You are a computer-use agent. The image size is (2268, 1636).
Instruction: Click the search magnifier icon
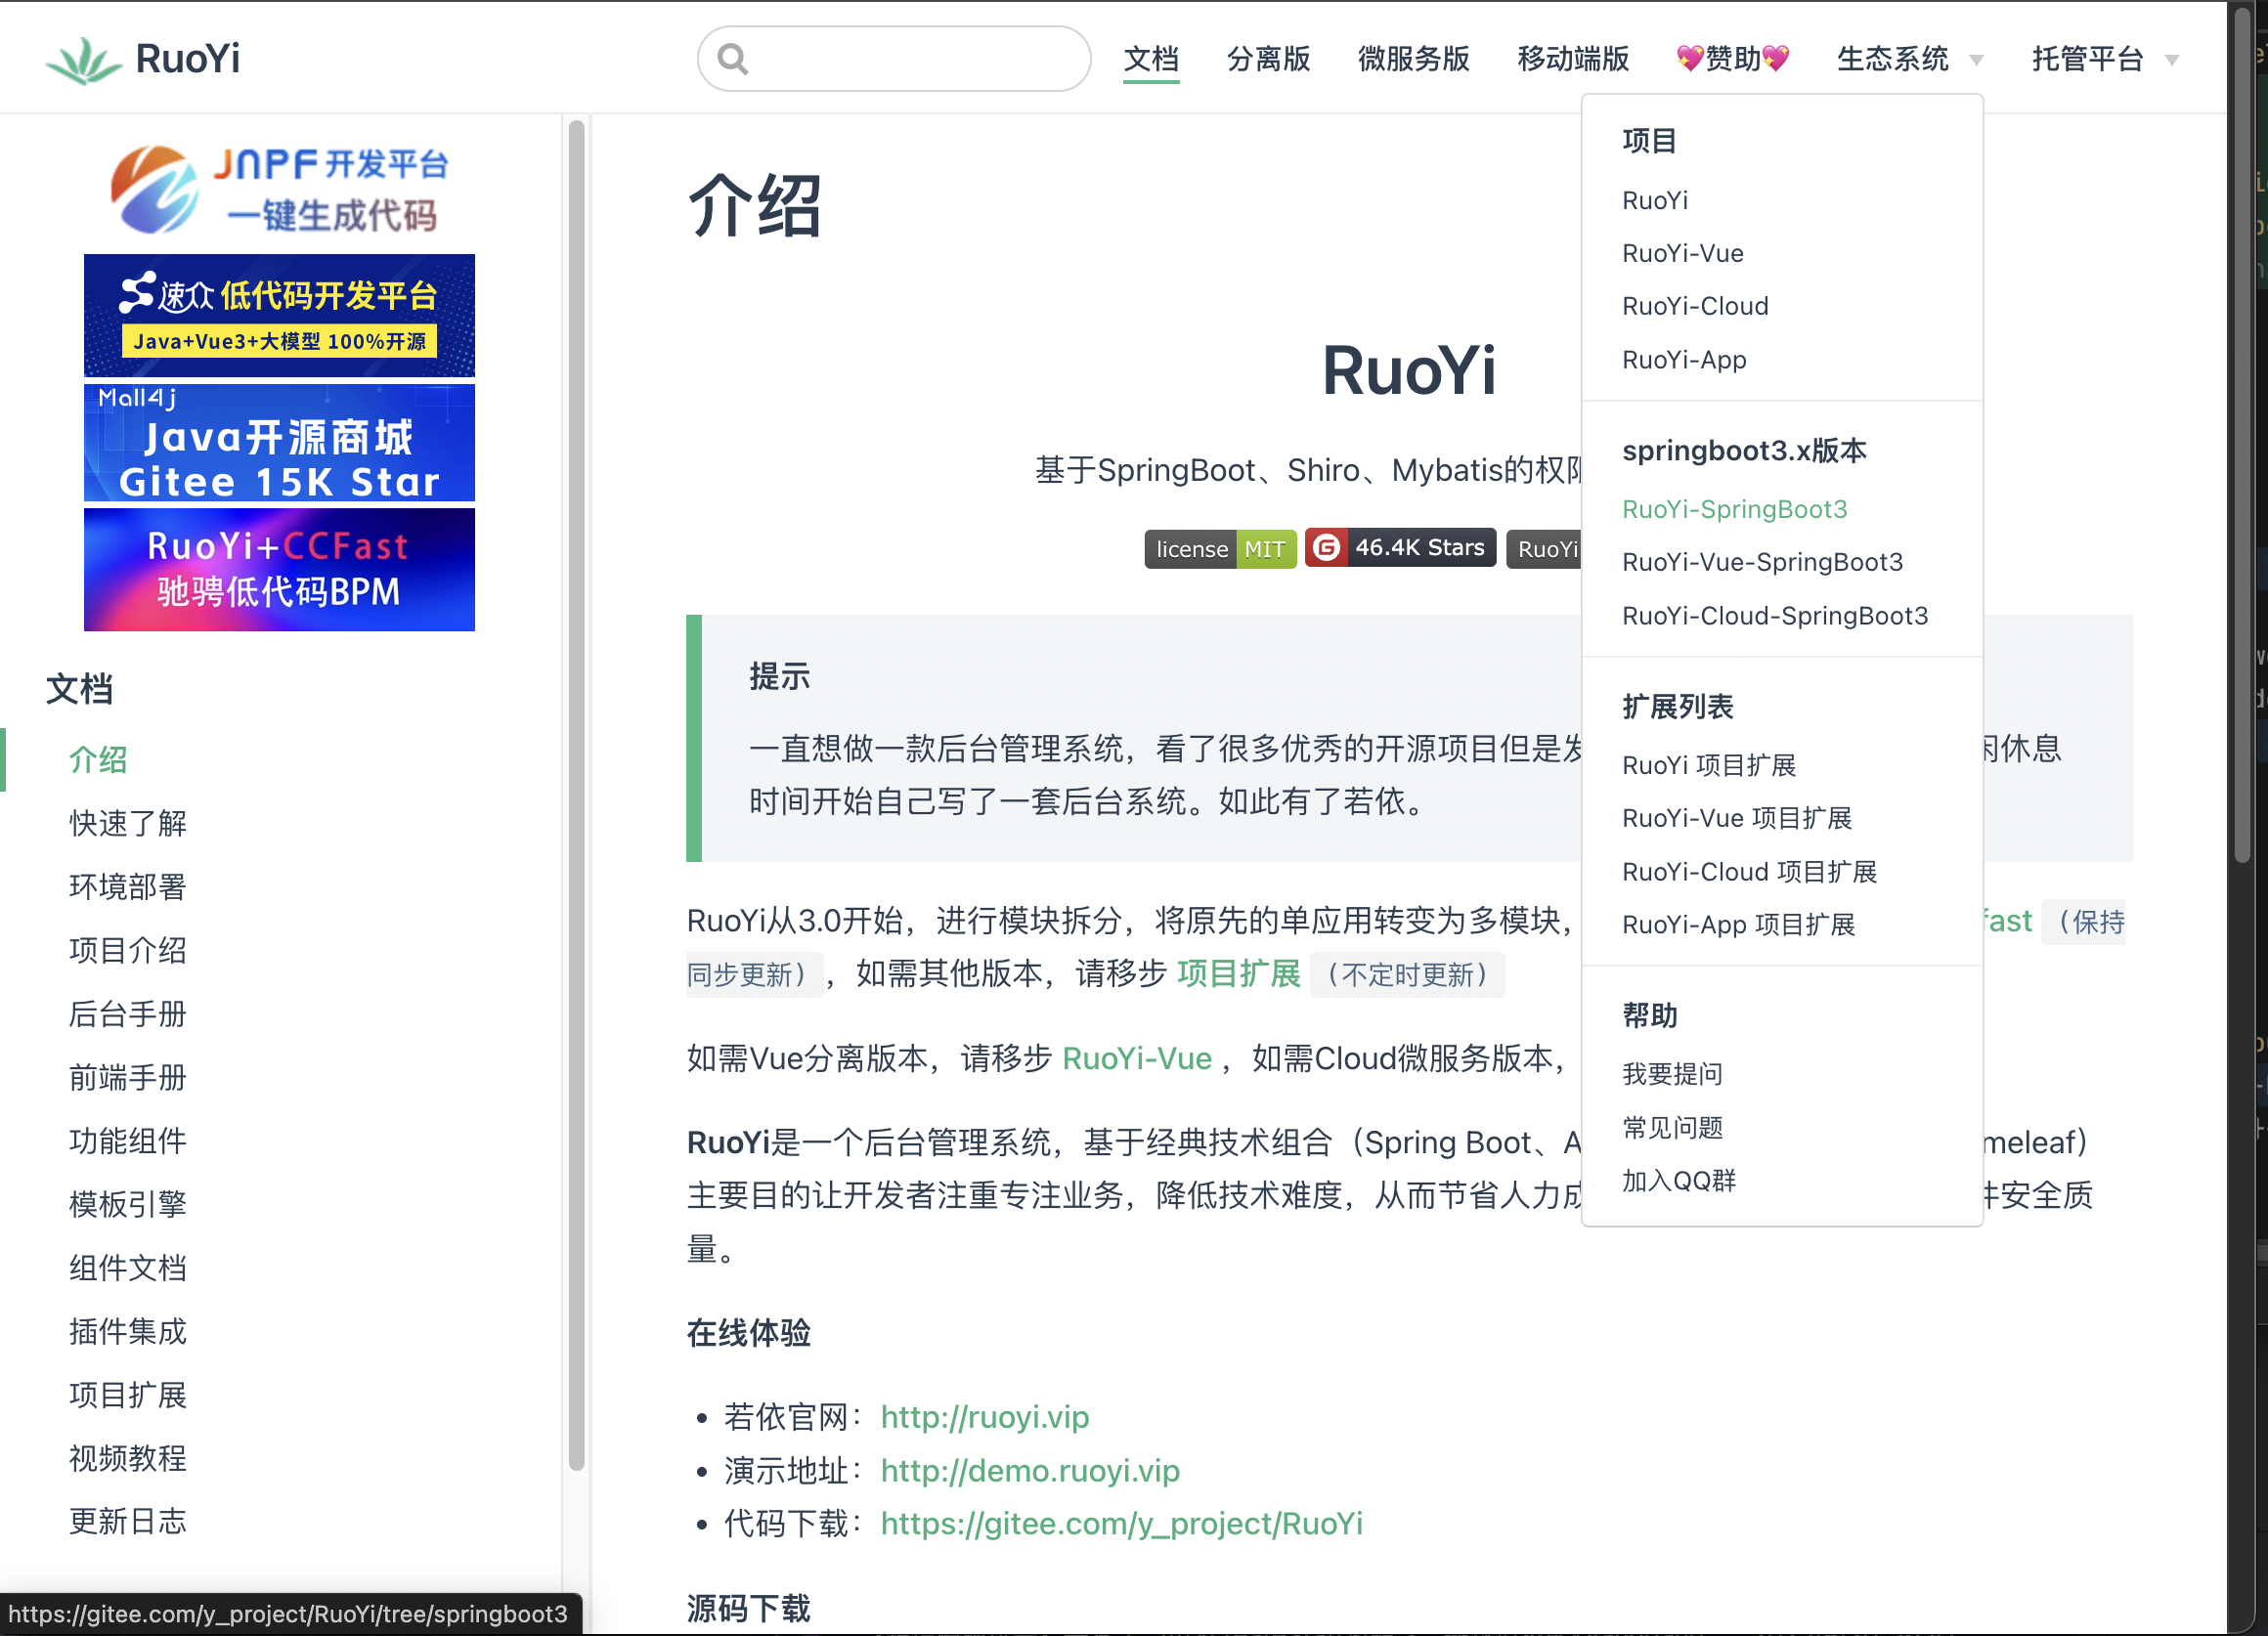click(x=733, y=59)
